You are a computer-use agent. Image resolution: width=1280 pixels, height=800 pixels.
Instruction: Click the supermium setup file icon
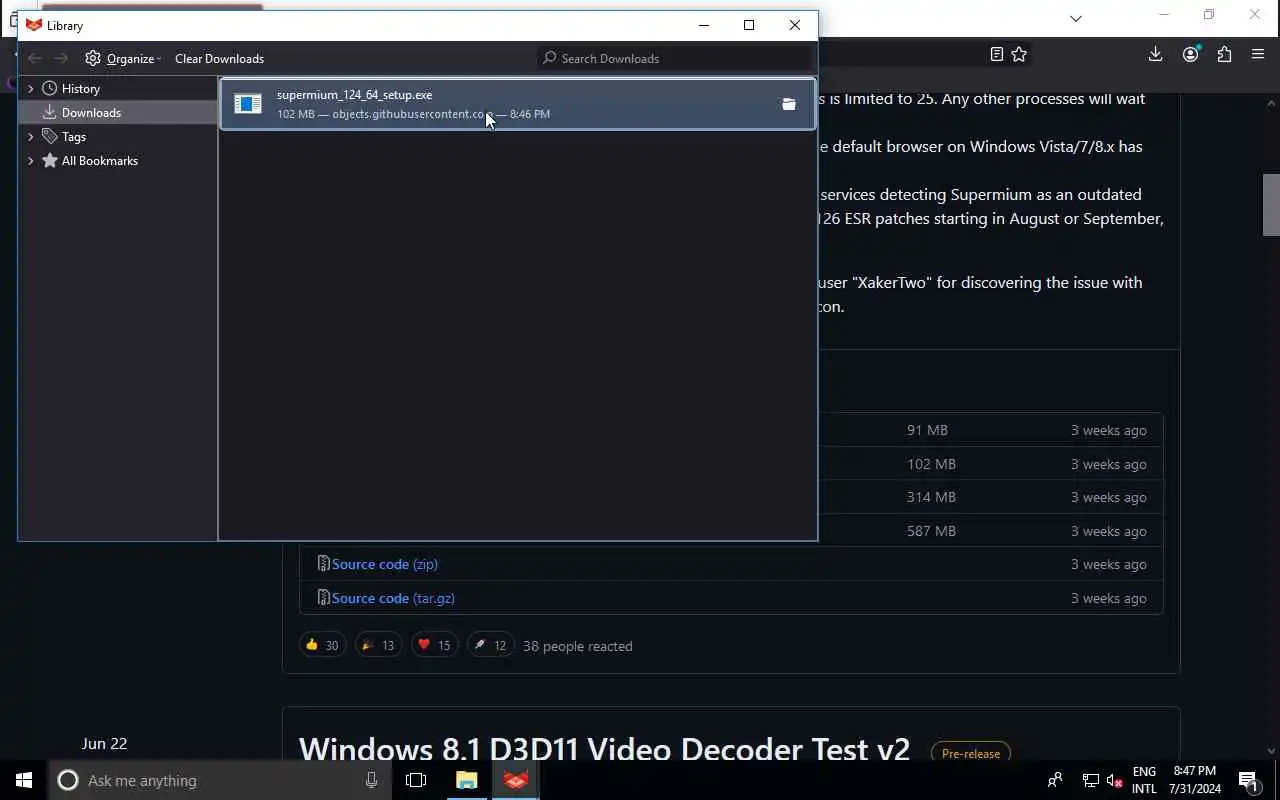coord(248,104)
